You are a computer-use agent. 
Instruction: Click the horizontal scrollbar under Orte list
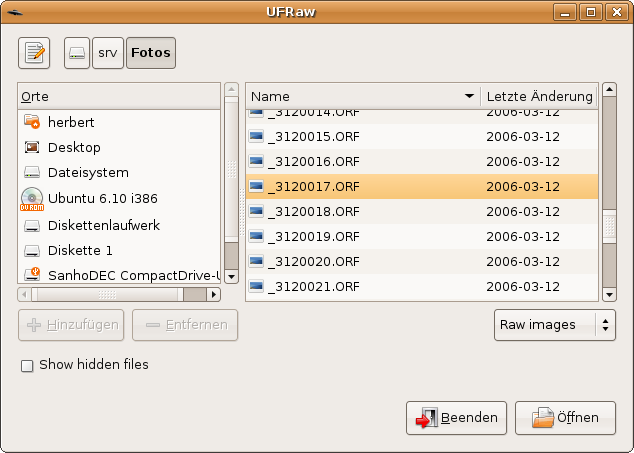tap(110, 295)
